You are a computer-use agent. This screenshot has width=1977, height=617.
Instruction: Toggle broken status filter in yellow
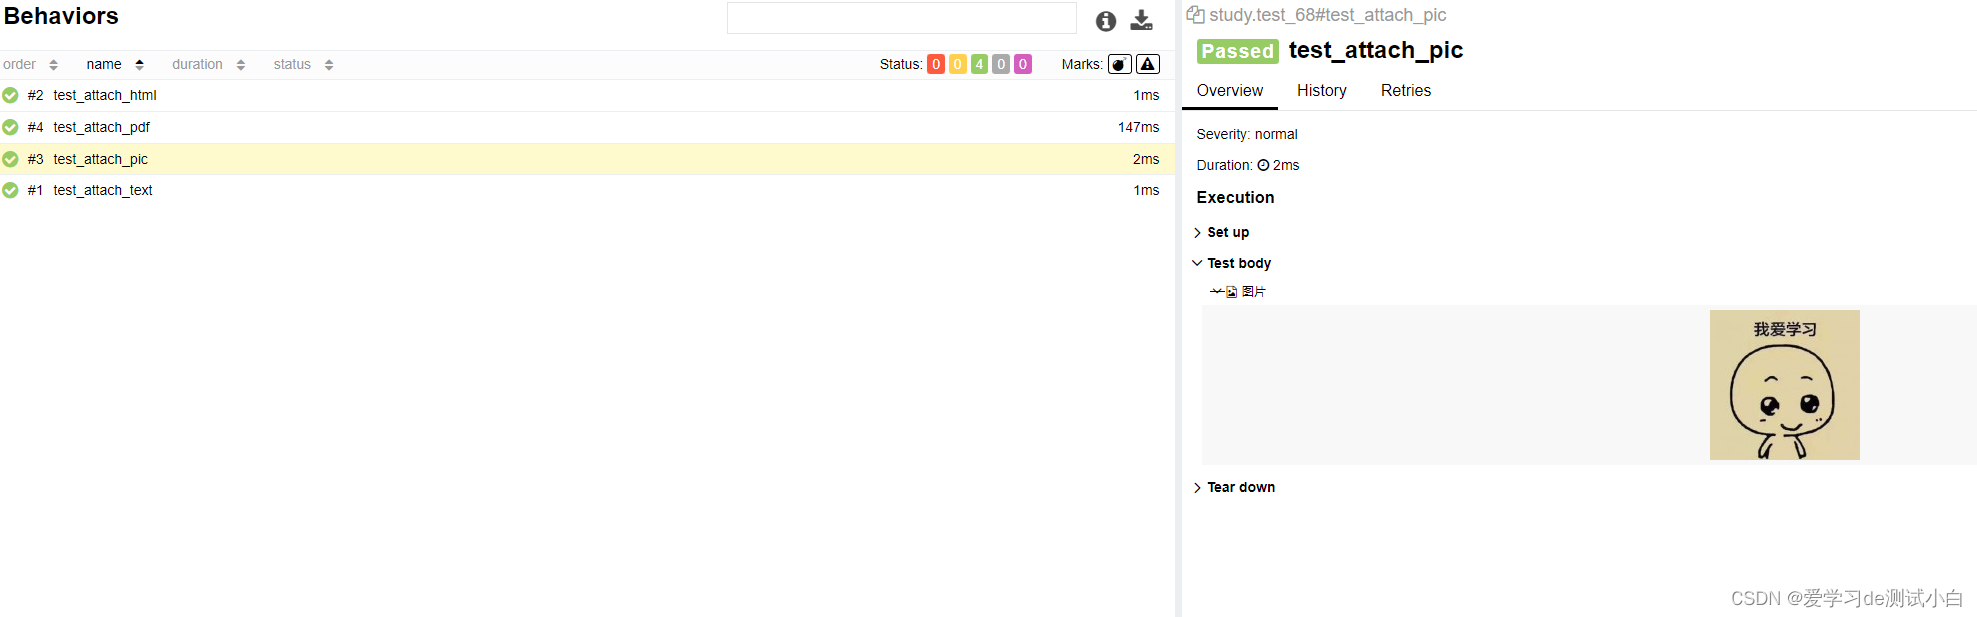(x=958, y=64)
